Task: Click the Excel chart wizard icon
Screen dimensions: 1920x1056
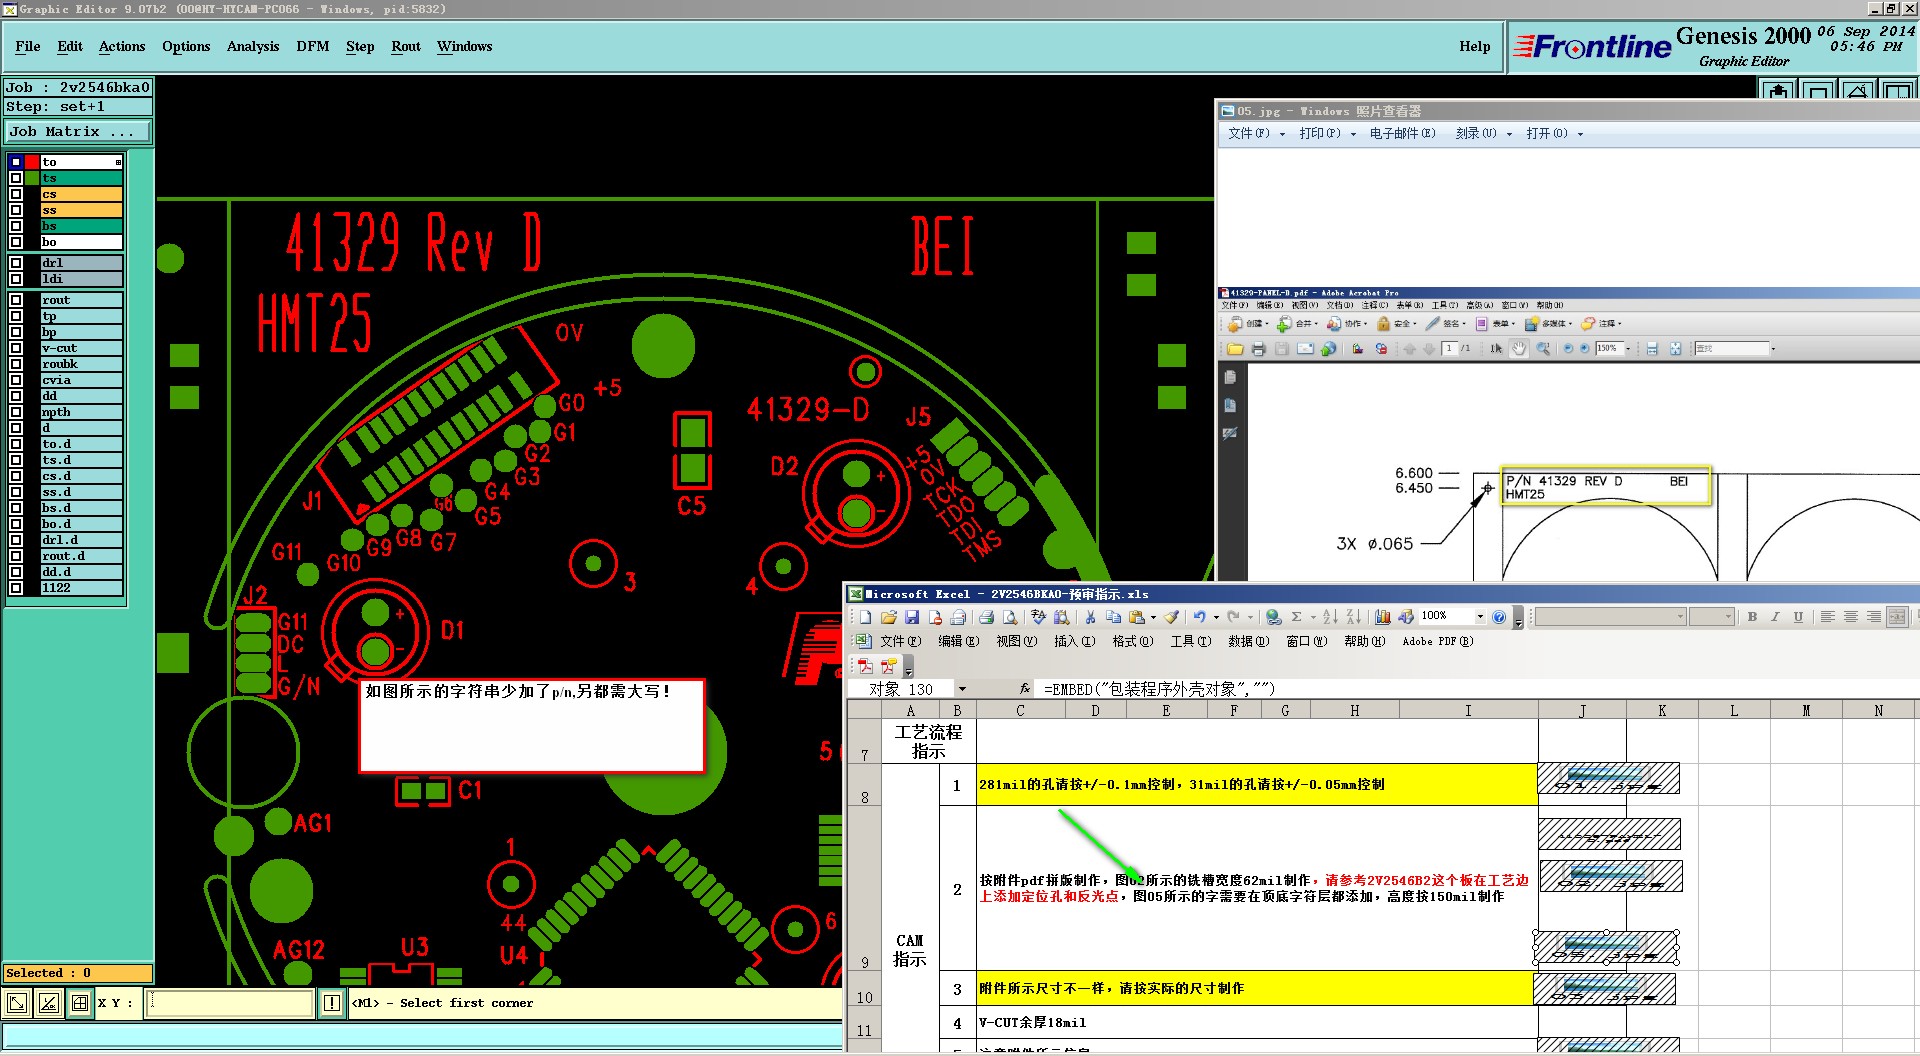Action: coord(1383,617)
